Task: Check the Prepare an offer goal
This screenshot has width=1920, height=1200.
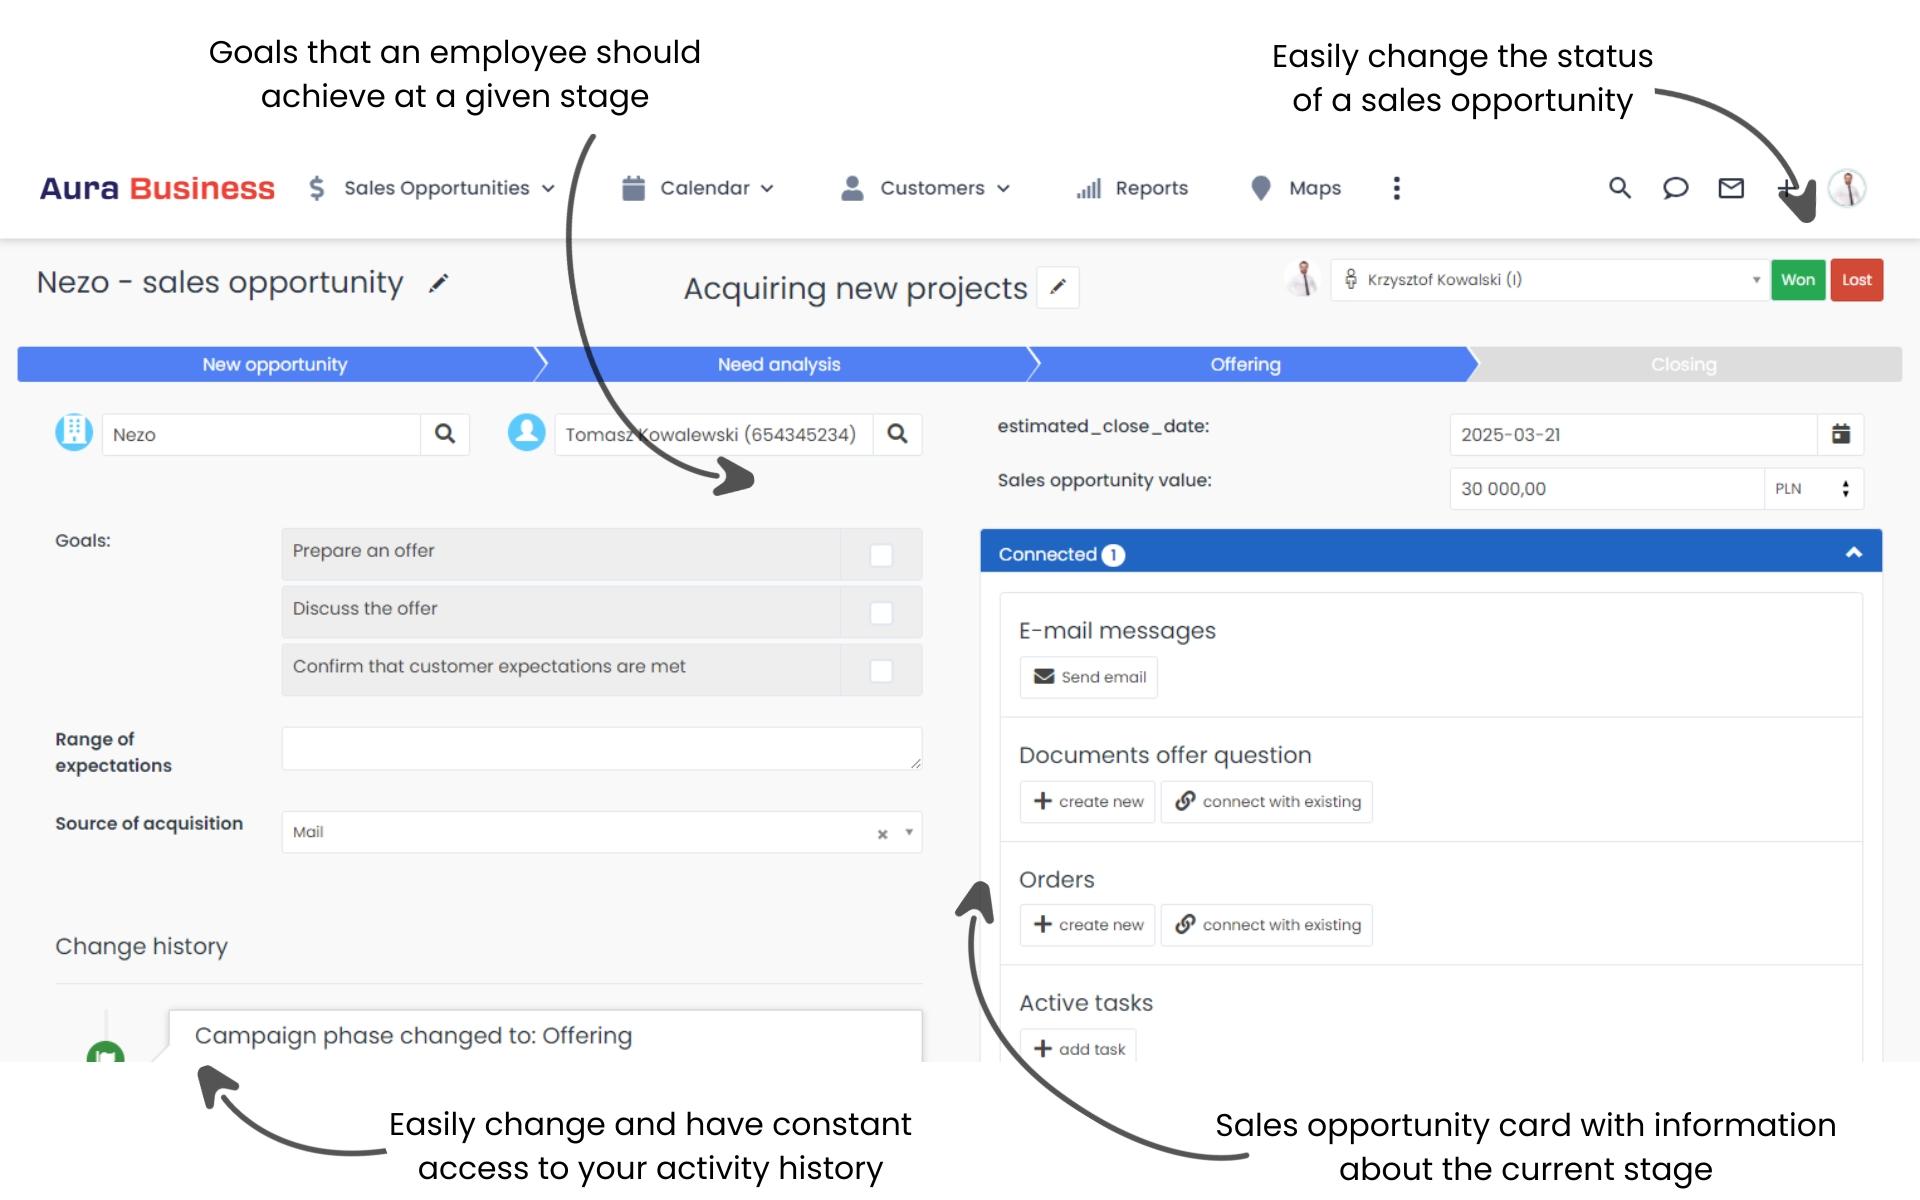Action: 881,555
